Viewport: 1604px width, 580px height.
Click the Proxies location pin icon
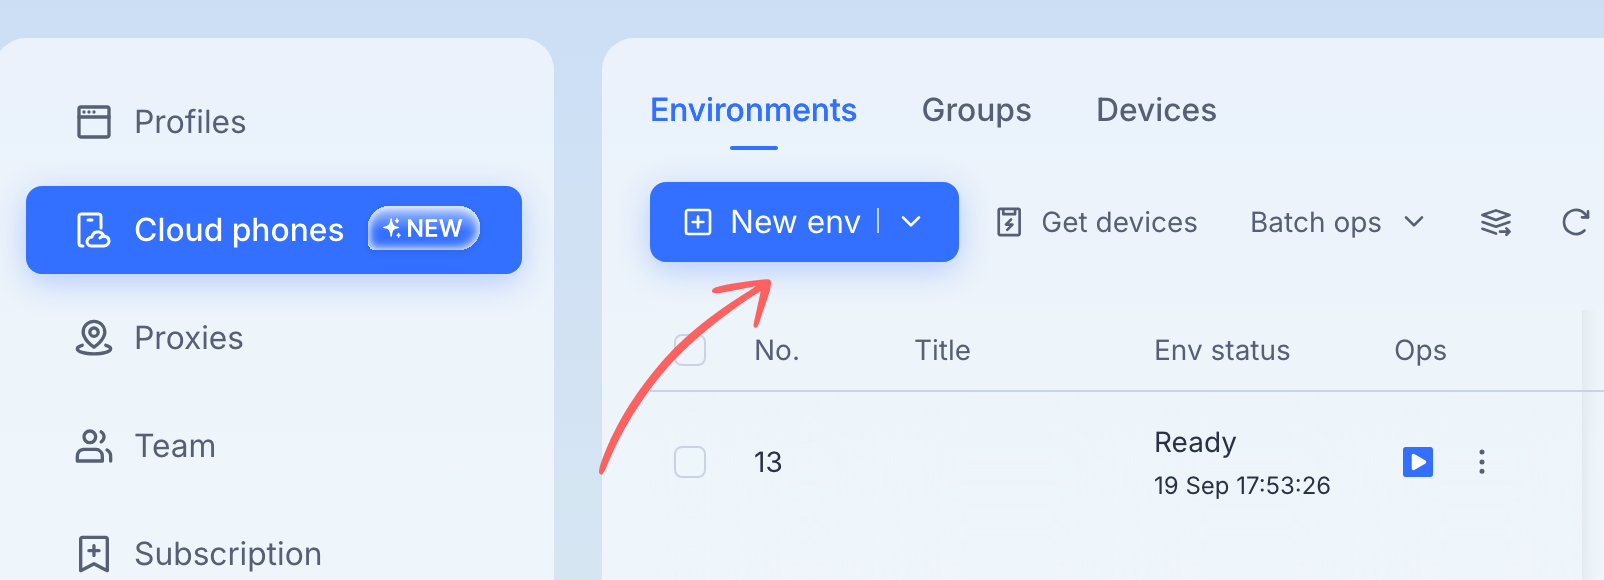94,338
